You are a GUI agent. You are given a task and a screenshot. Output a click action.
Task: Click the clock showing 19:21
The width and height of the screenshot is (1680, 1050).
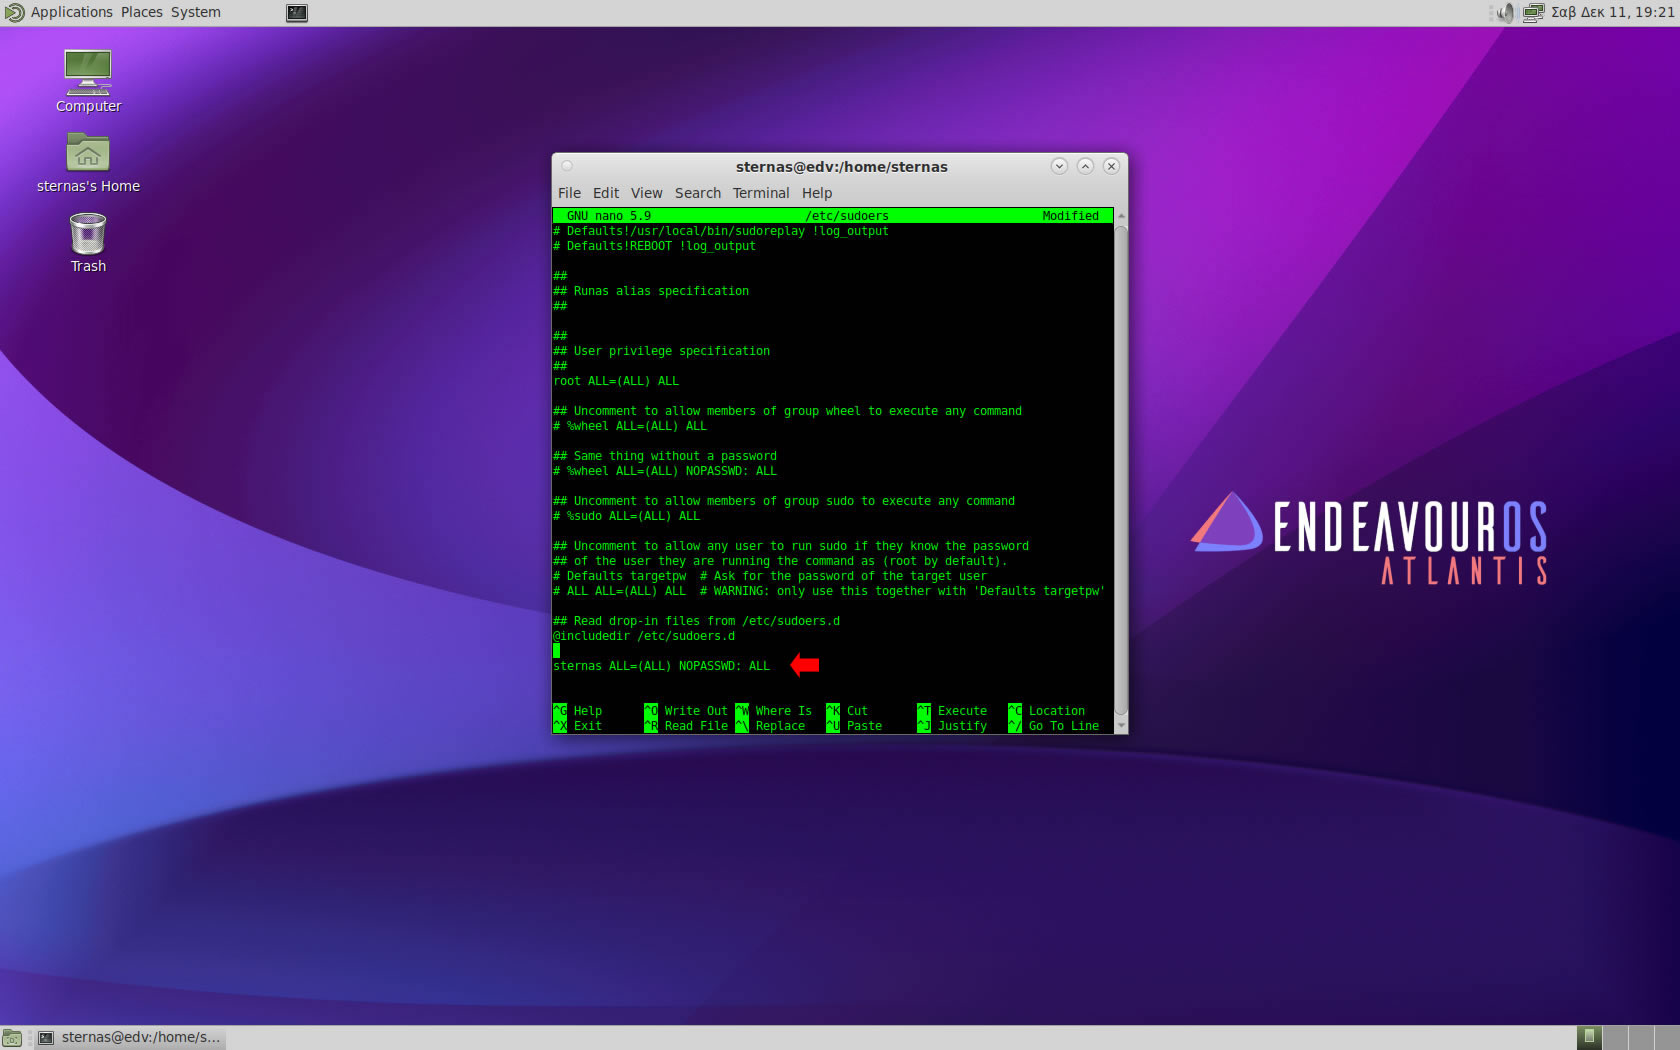pos(1612,12)
